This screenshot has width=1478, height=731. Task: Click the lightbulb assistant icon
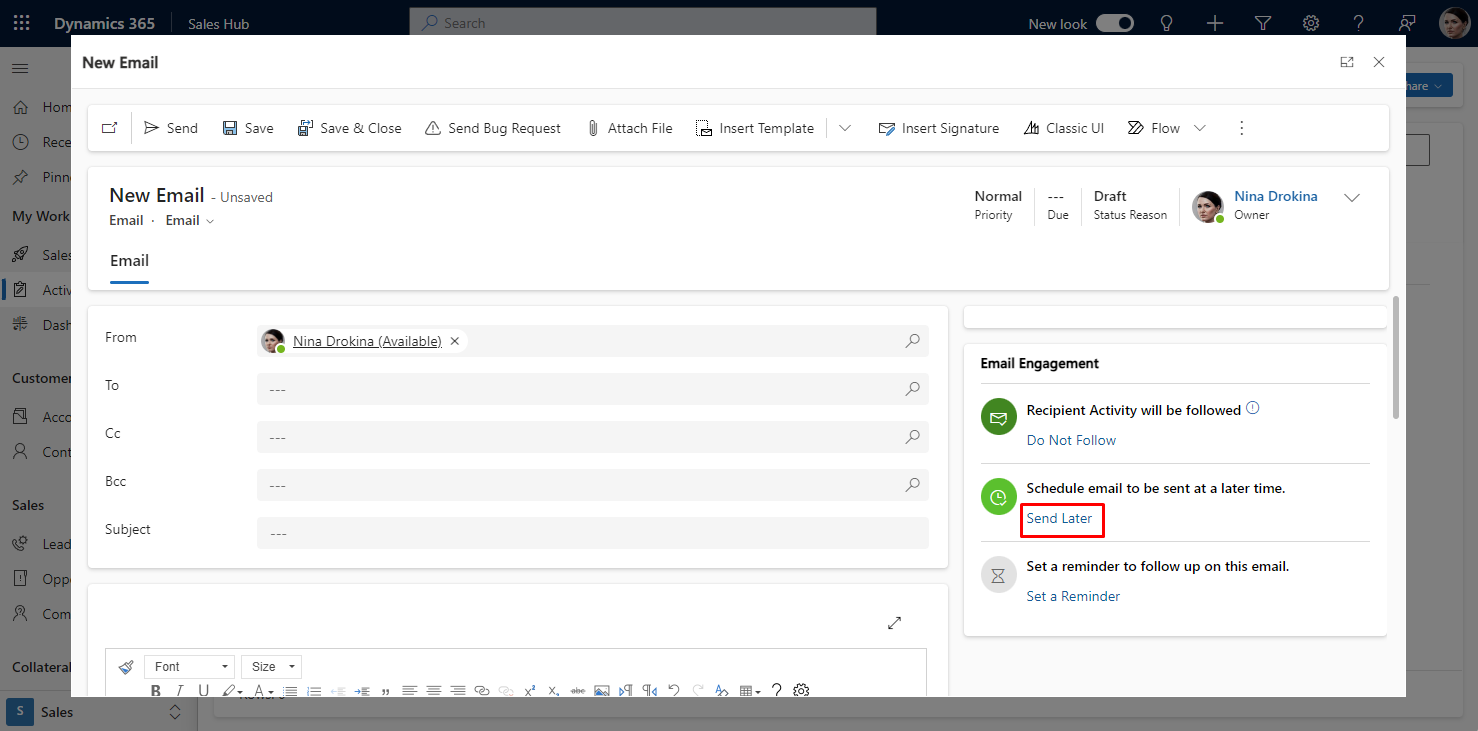[x=1166, y=23]
